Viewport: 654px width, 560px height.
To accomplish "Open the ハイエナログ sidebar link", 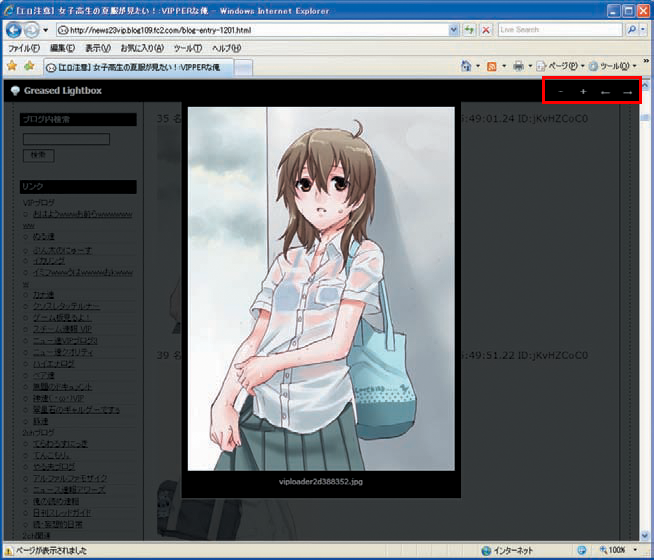I will tap(53, 364).
